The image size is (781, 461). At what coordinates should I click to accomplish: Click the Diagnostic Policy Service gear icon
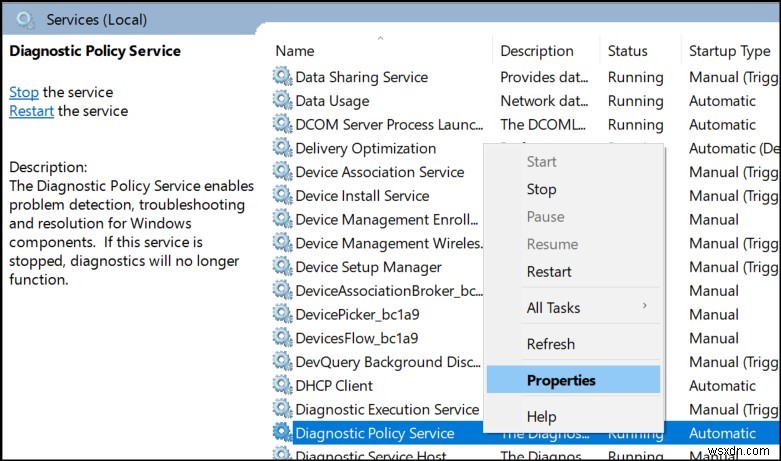point(282,433)
